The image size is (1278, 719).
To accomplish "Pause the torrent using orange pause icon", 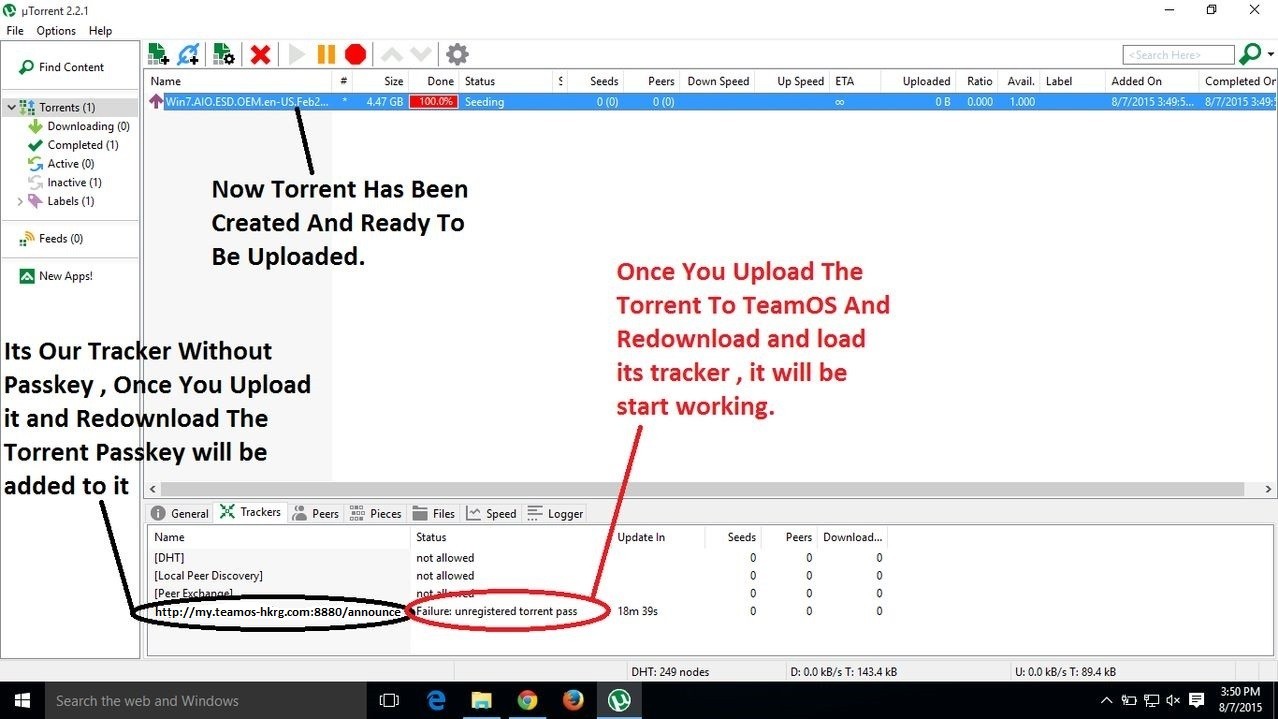I will pos(326,54).
